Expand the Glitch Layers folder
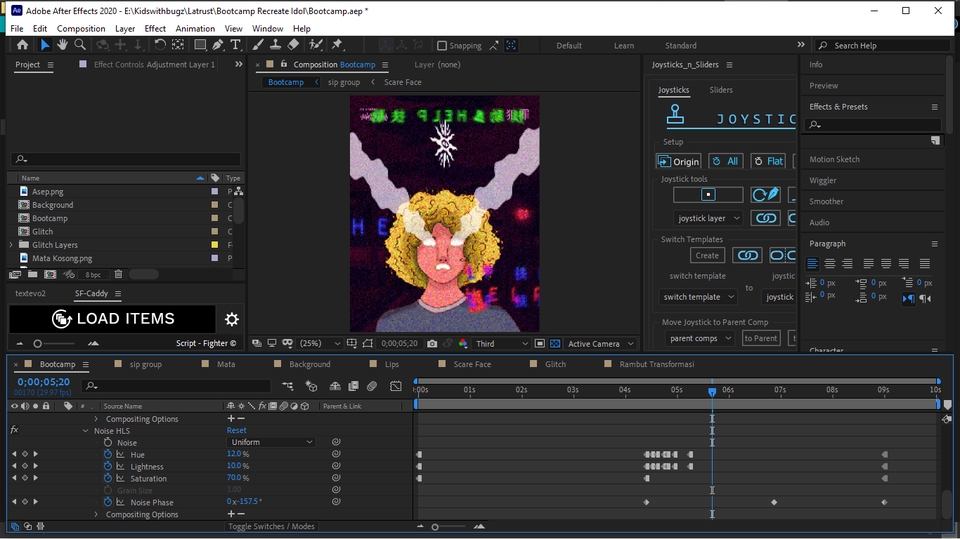 coord(10,245)
